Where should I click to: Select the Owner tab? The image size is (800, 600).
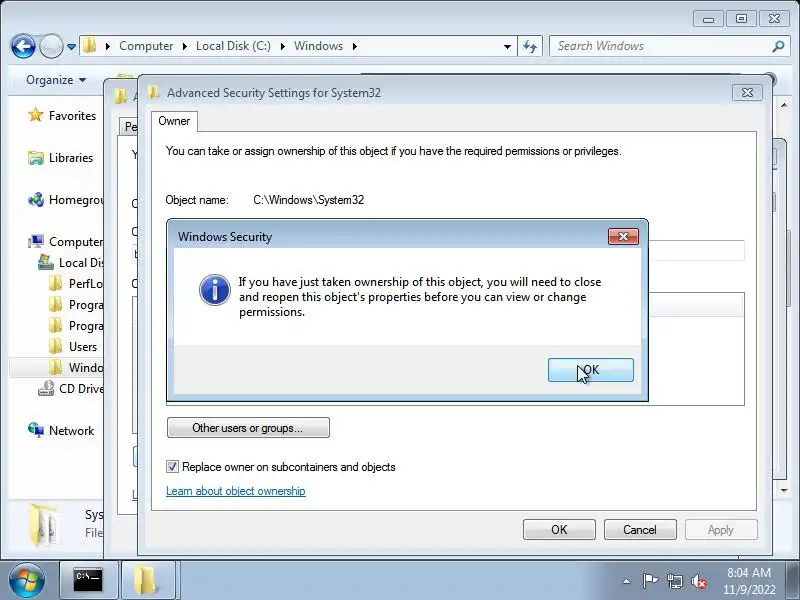174,121
